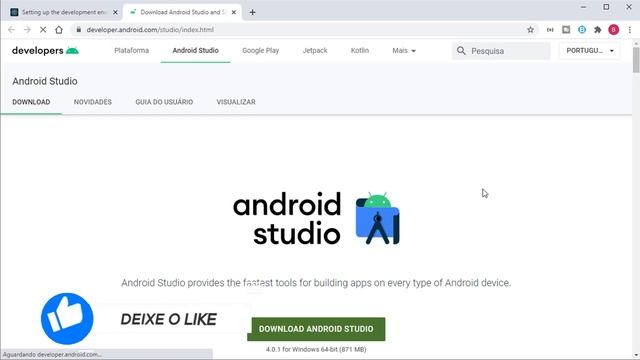This screenshot has width=640, height=360.
Task: Open a new browser tab with plus
Action: tap(252, 12)
